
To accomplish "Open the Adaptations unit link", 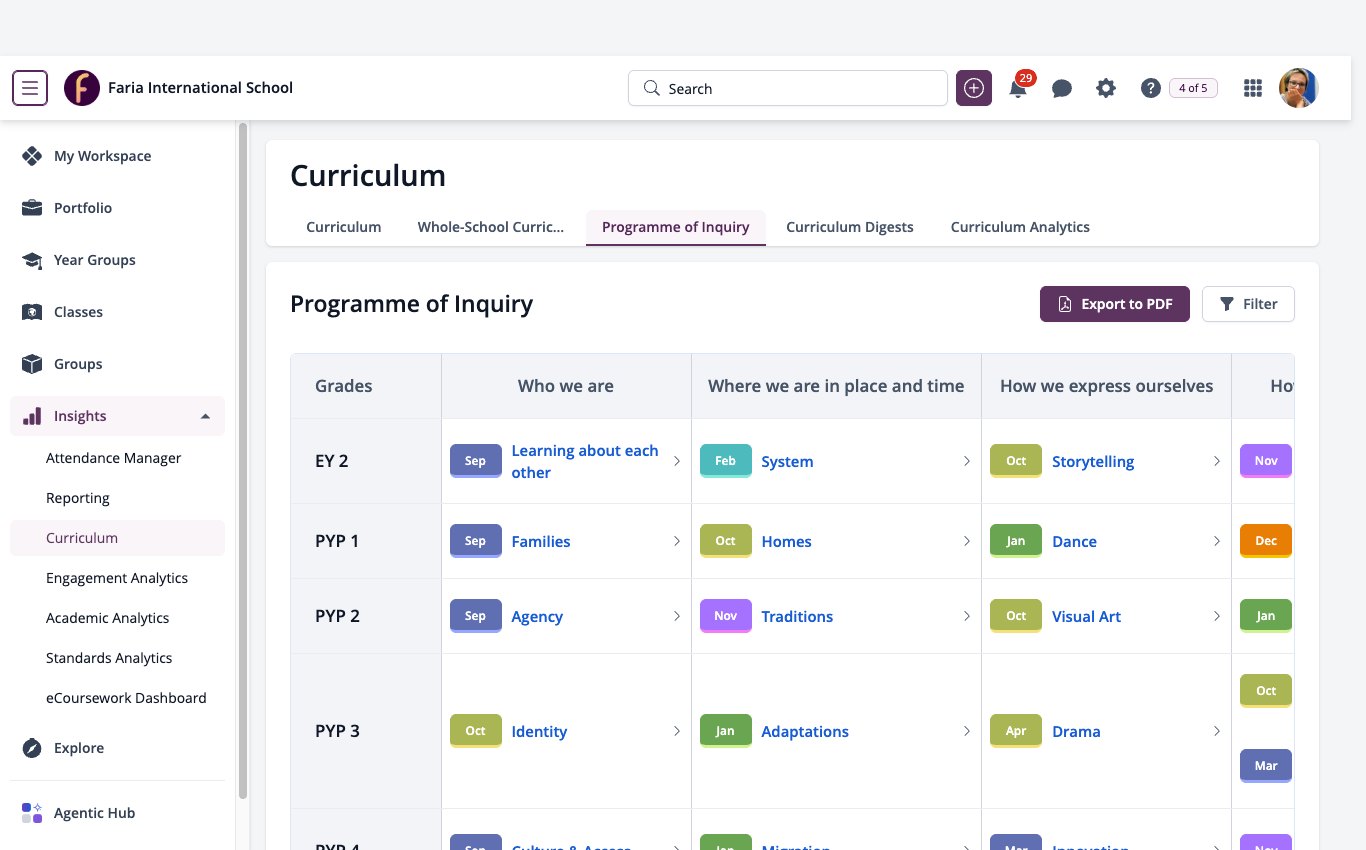I will pyautogui.click(x=805, y=731).
